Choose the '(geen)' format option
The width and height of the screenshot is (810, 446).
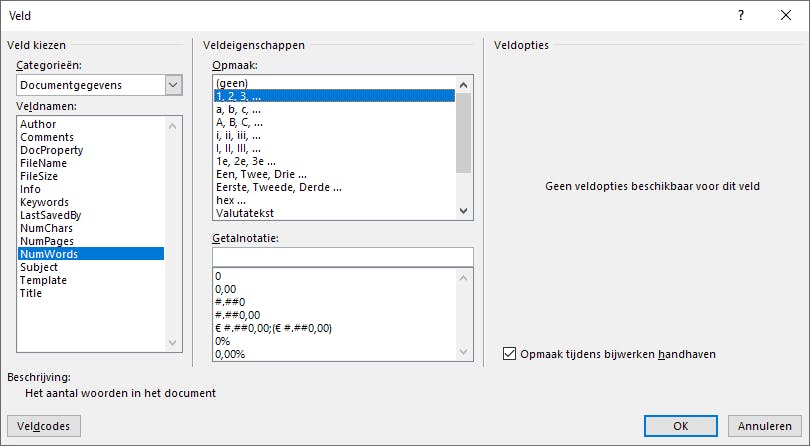(x=232, y=83)
